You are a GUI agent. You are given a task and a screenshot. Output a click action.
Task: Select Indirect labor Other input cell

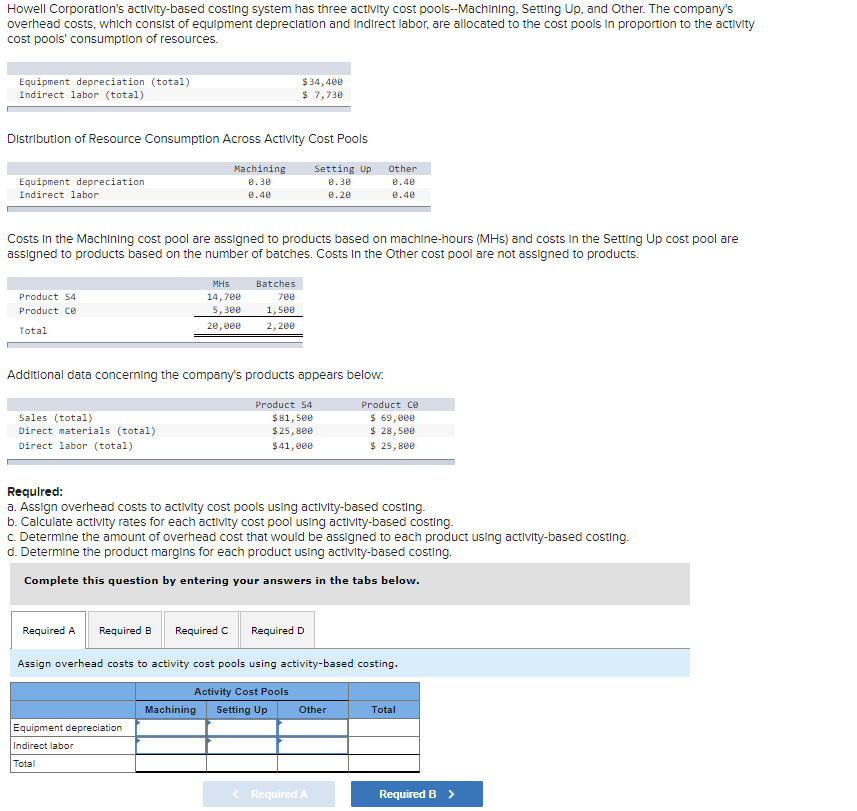313,745
